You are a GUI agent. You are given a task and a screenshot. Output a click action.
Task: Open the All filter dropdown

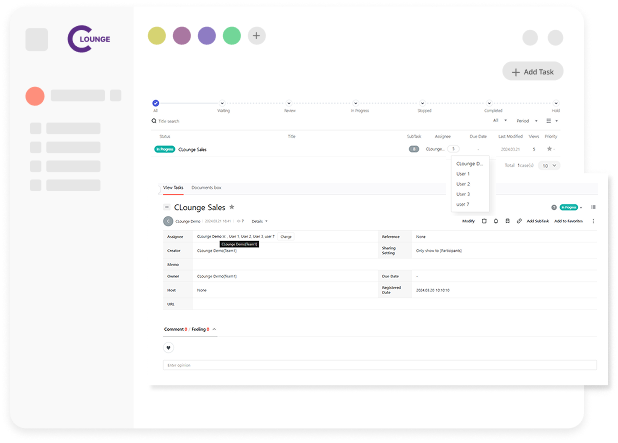500,121
